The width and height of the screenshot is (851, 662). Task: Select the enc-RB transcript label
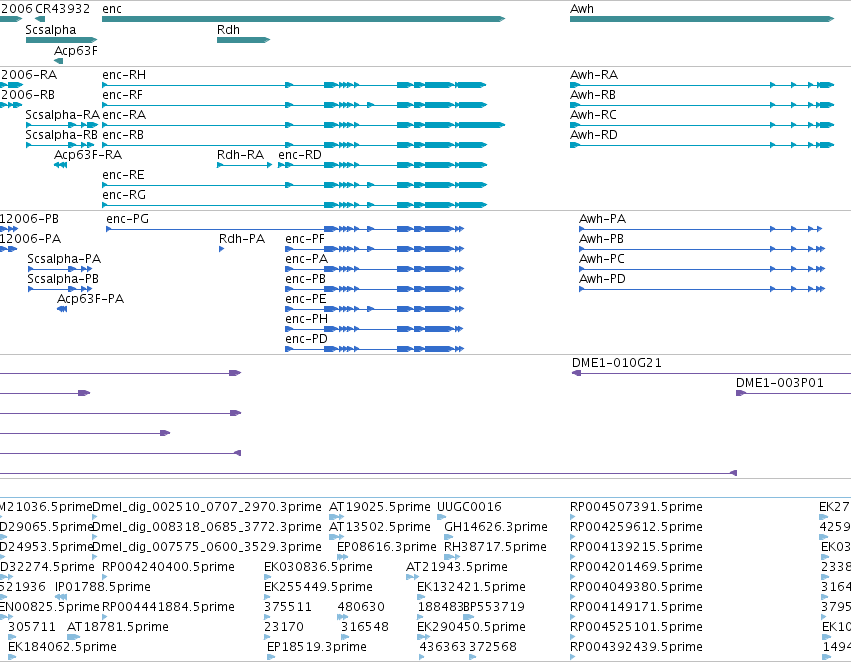click(123, 135)
